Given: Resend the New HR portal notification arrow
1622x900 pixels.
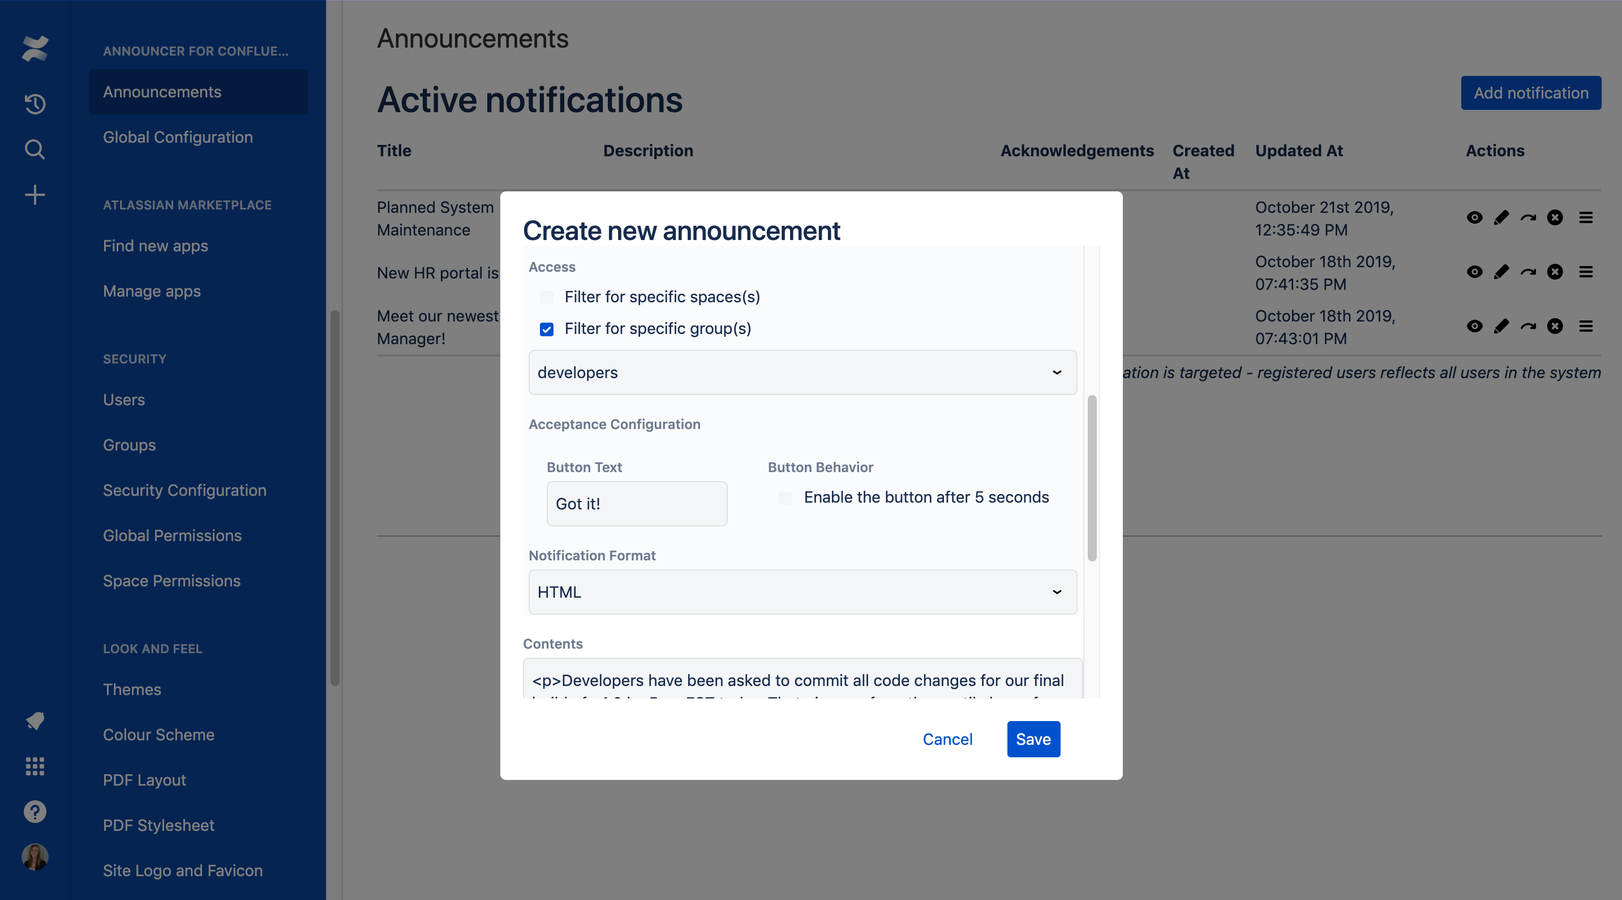Looking at the screenshot, I should pos(1528,272).
